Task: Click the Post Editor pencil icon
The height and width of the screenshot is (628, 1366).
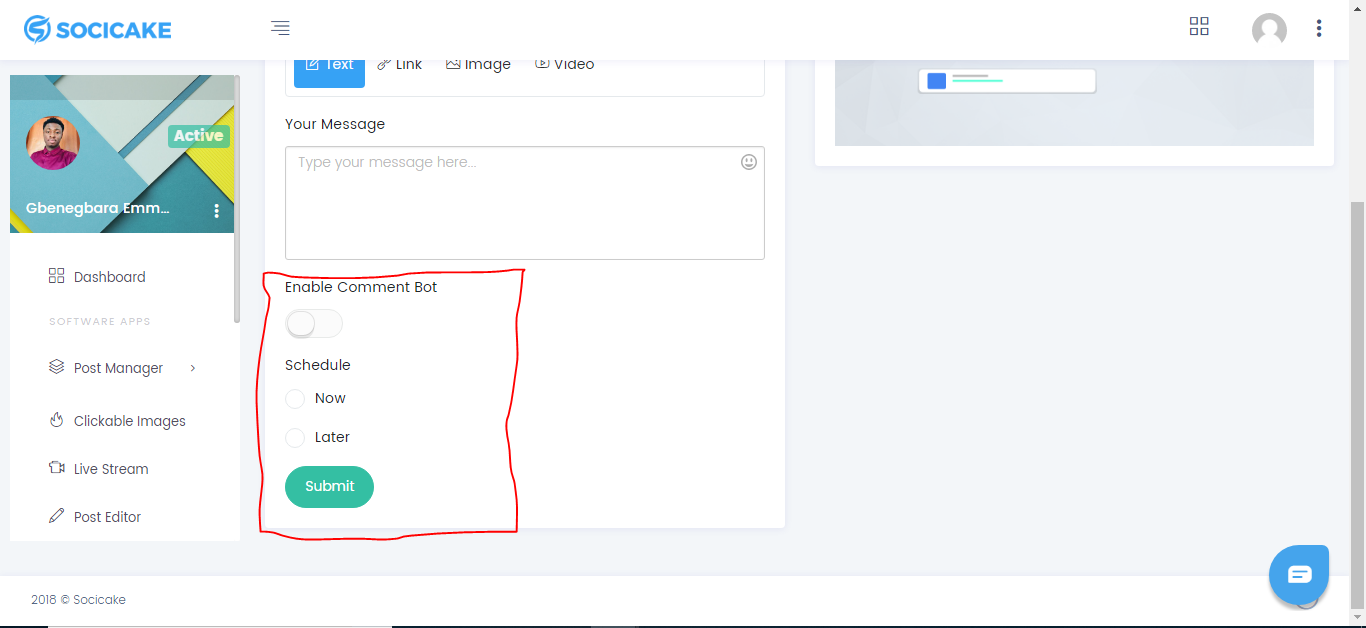Action: [56, 516]
